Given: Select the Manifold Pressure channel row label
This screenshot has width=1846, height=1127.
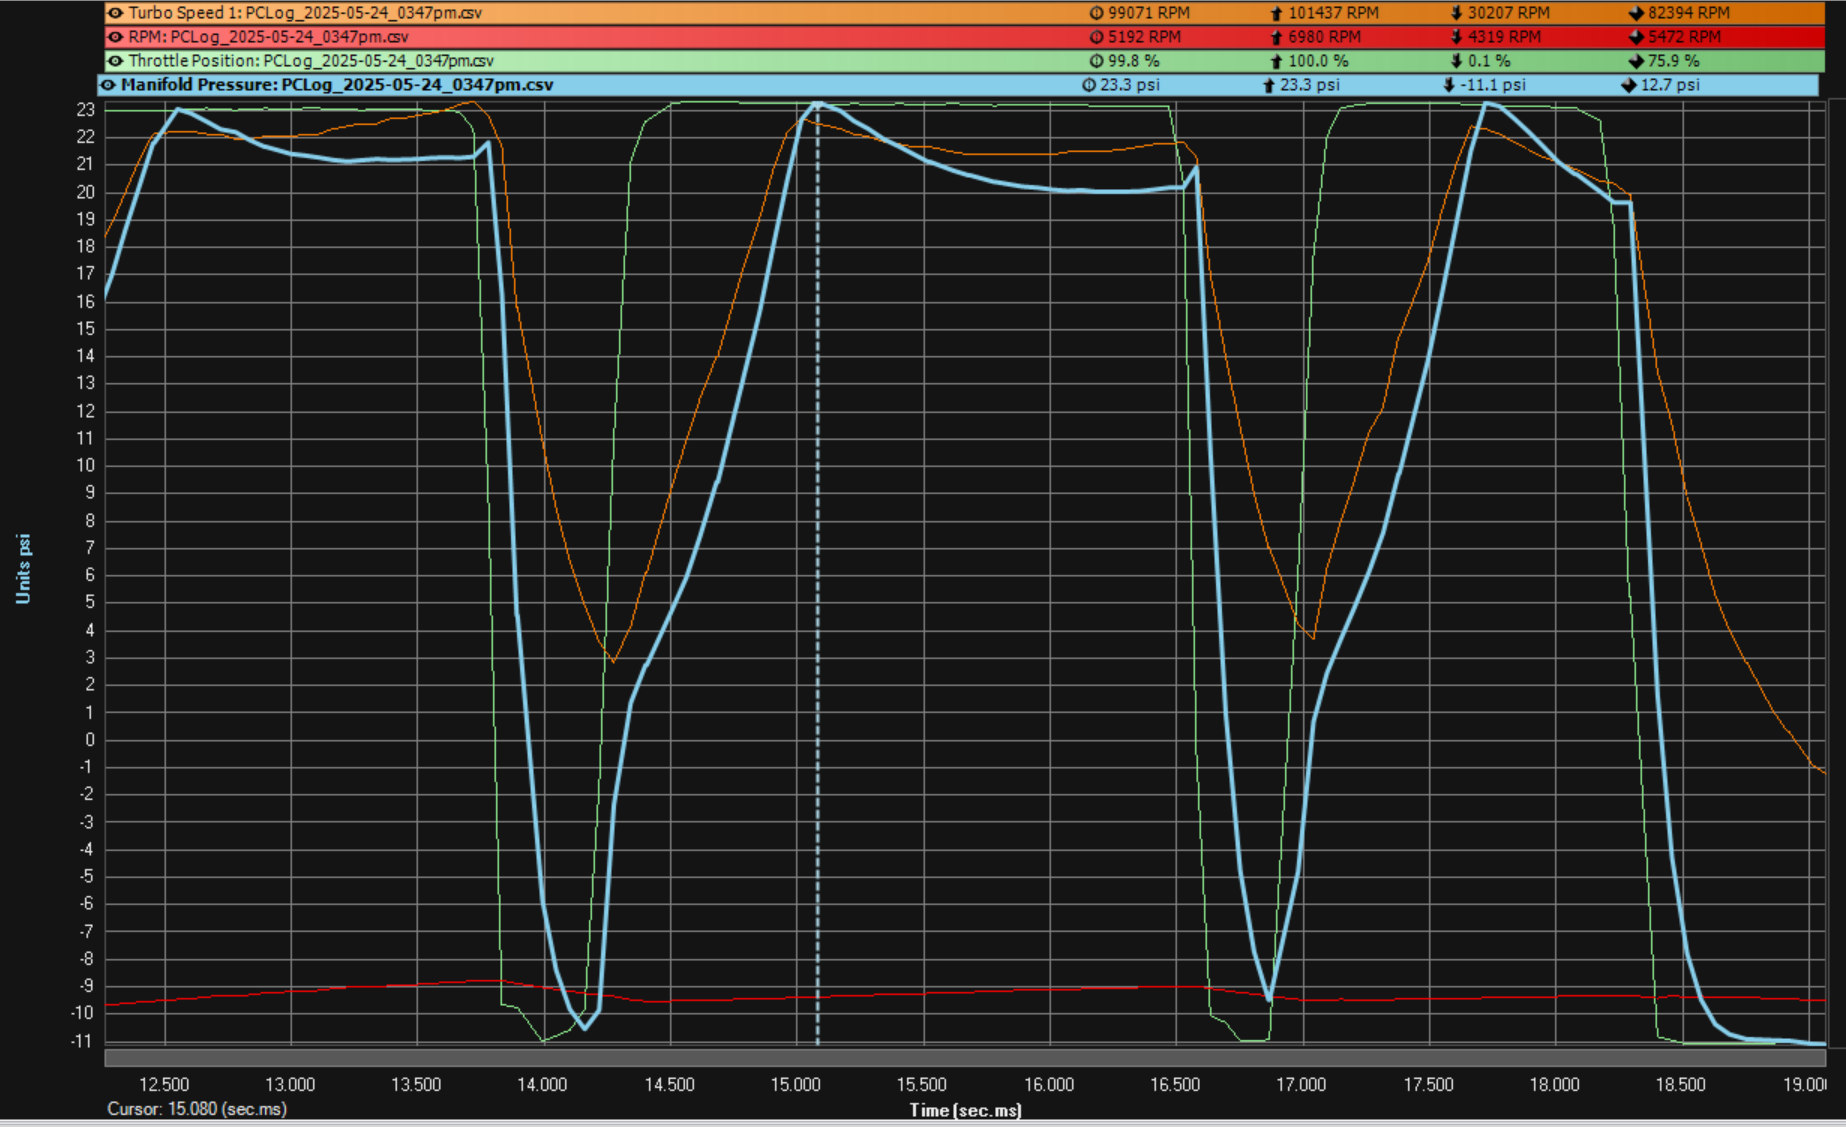Looking at the screenshot, I should (337, 85).
